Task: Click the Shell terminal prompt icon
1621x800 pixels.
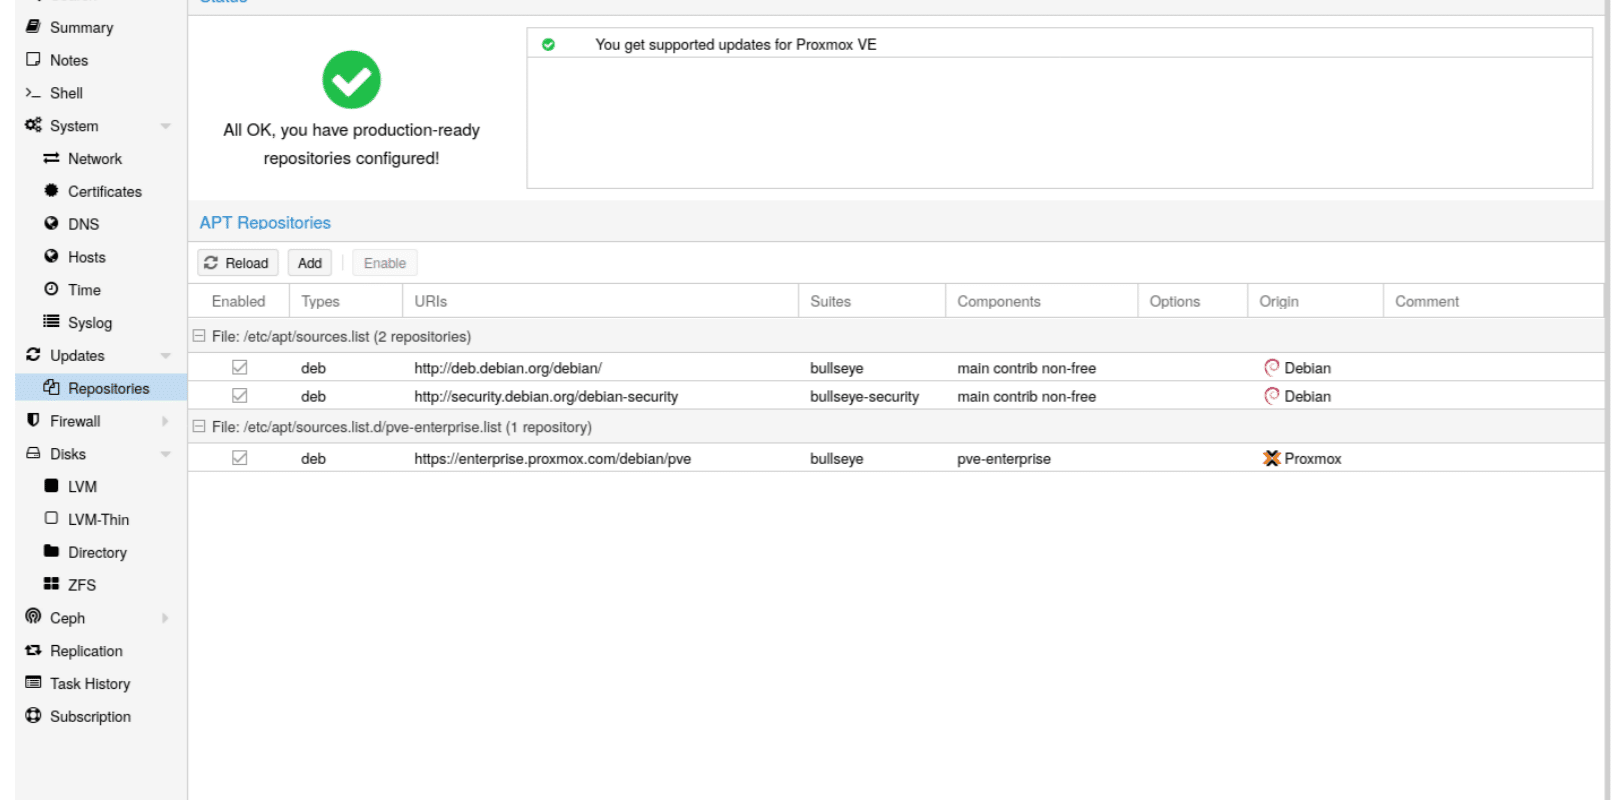Action: pyautogui.click(x=33, y=93)
